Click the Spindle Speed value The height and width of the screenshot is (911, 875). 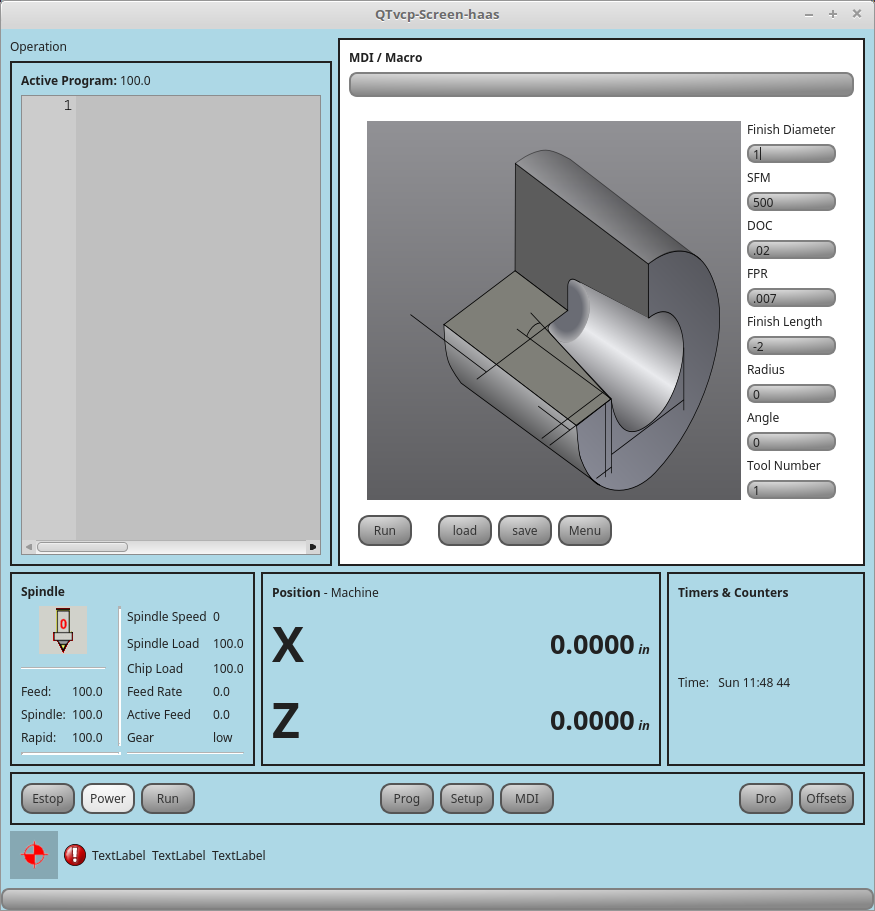216,616
